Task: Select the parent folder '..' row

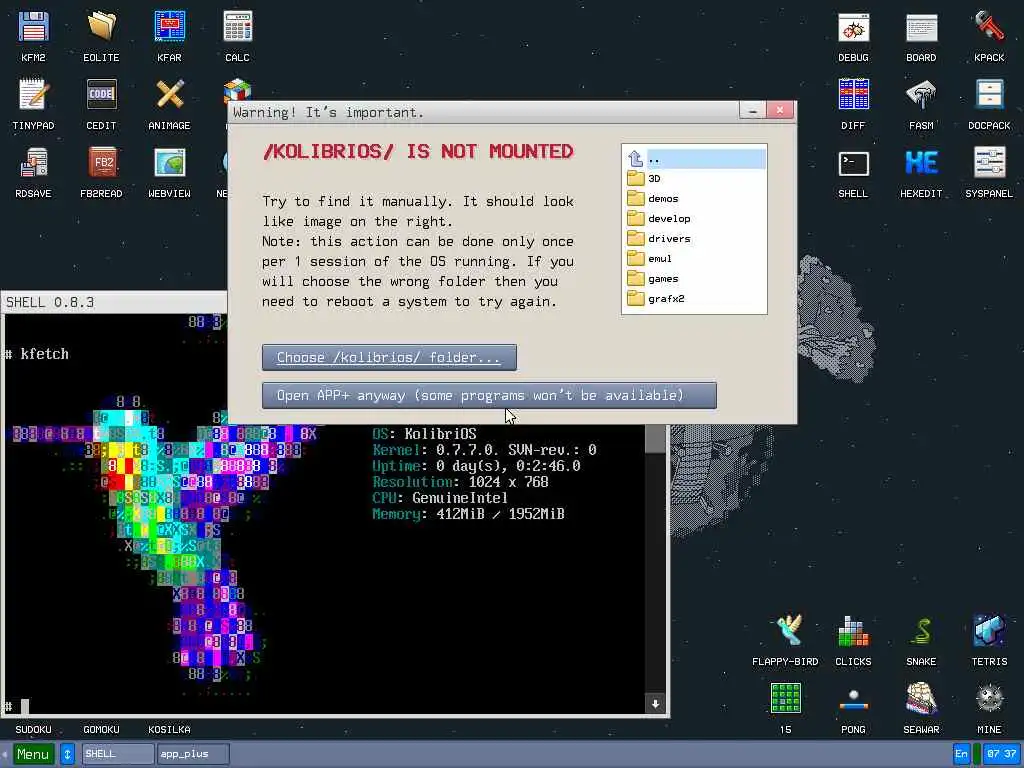Action: point(695,159)
